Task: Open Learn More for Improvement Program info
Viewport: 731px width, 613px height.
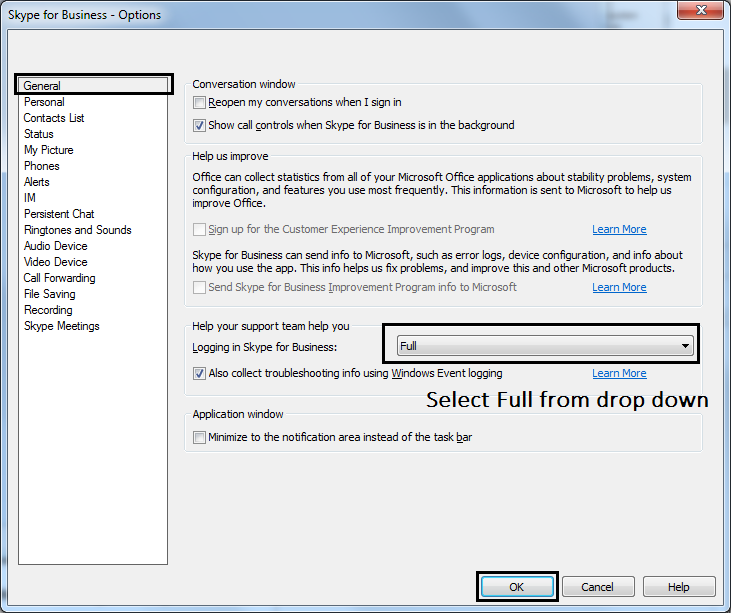Action: pos(619,287)
